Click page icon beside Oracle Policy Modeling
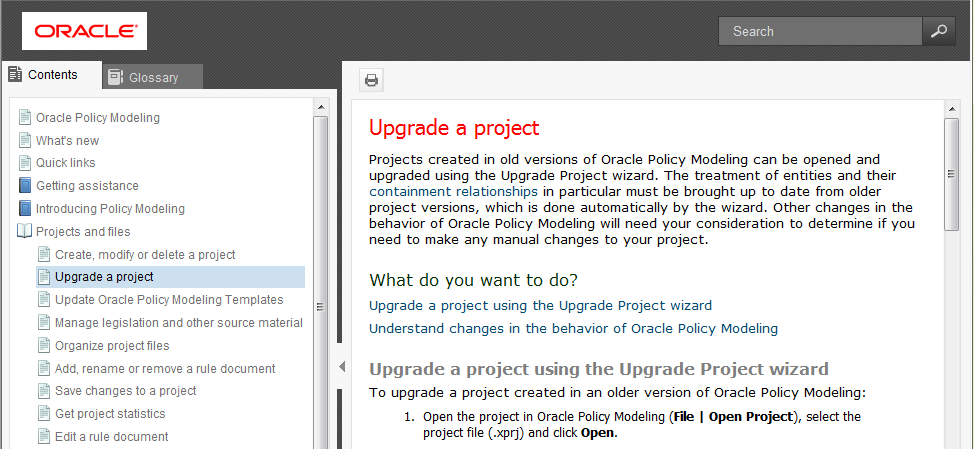Viewport: 974px width, 449px height. coord(25,117)
